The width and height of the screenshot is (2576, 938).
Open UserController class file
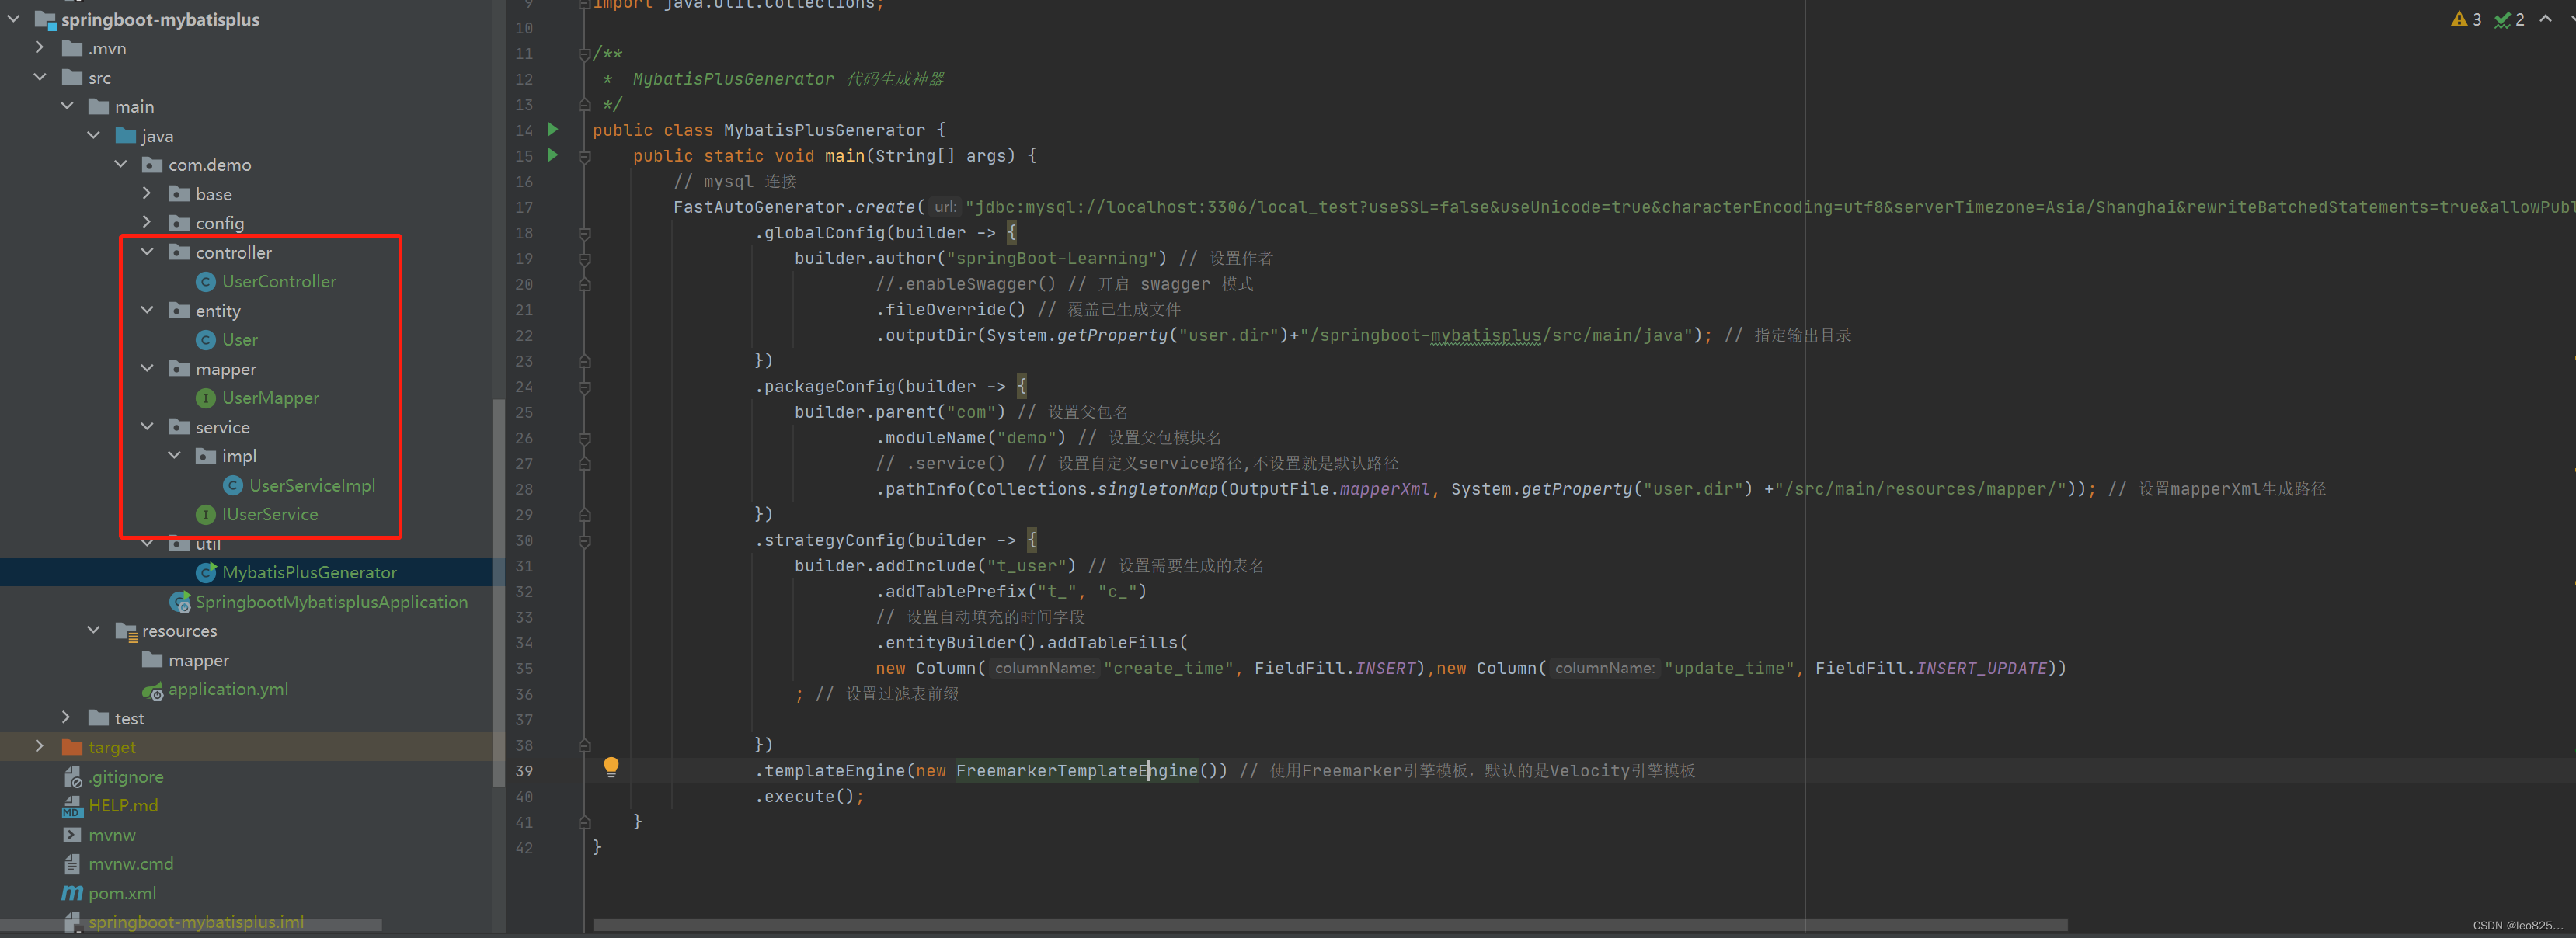277,280
